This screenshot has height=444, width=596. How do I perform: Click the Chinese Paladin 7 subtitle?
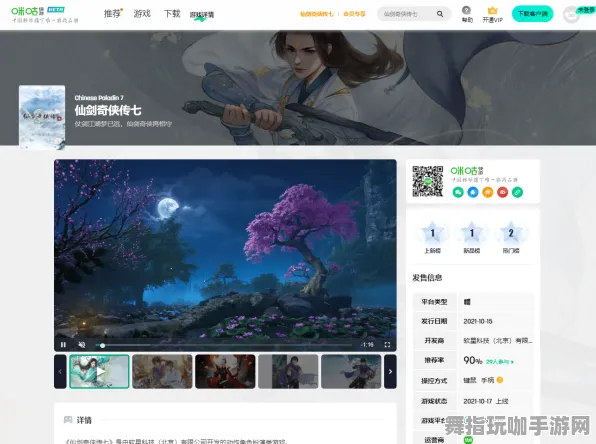tap(99, 98)
